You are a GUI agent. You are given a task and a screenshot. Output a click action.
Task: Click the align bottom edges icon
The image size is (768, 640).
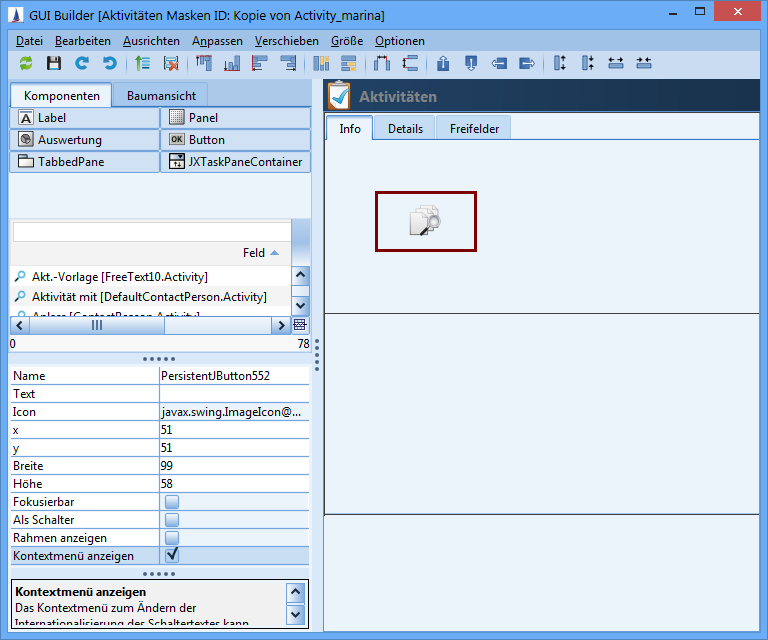[x=232, y=63]
